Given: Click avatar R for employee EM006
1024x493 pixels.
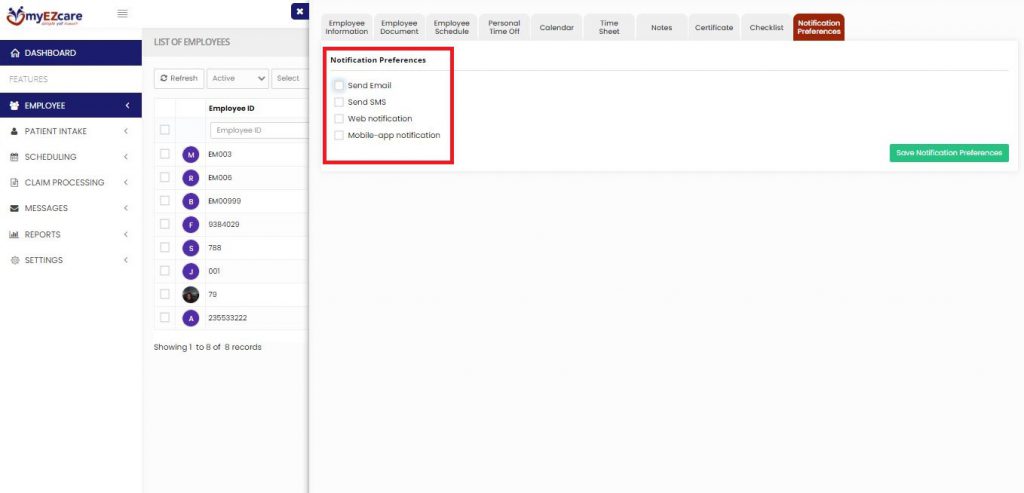Looking at the screenshot, I should tap(191, 178).
